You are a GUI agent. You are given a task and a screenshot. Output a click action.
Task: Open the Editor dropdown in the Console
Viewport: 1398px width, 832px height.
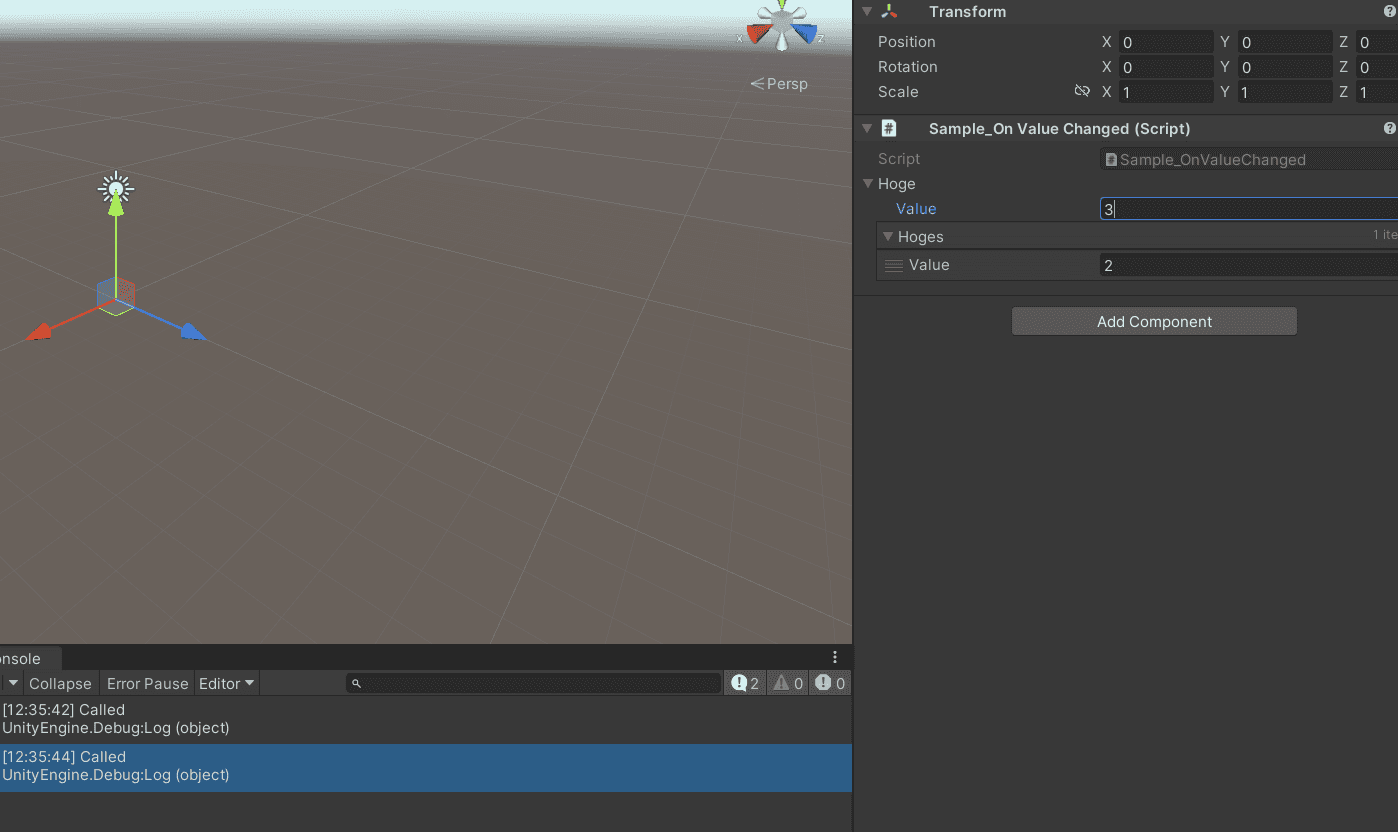click(x=227, y=684)
